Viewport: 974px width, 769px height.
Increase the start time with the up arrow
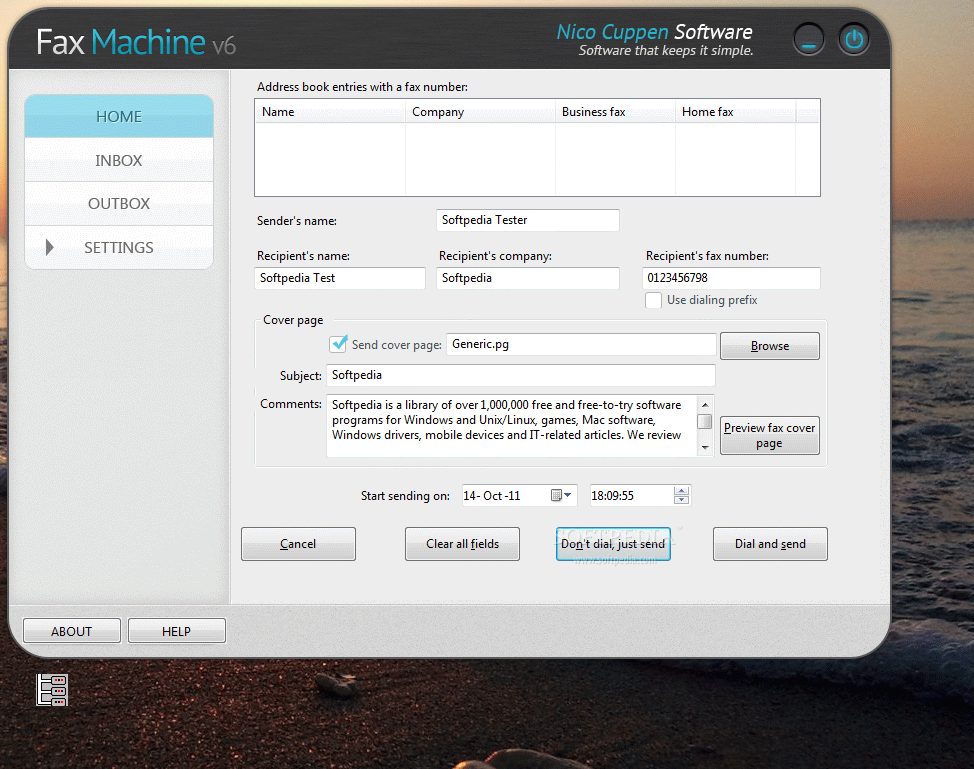click(x=681, y=491)
